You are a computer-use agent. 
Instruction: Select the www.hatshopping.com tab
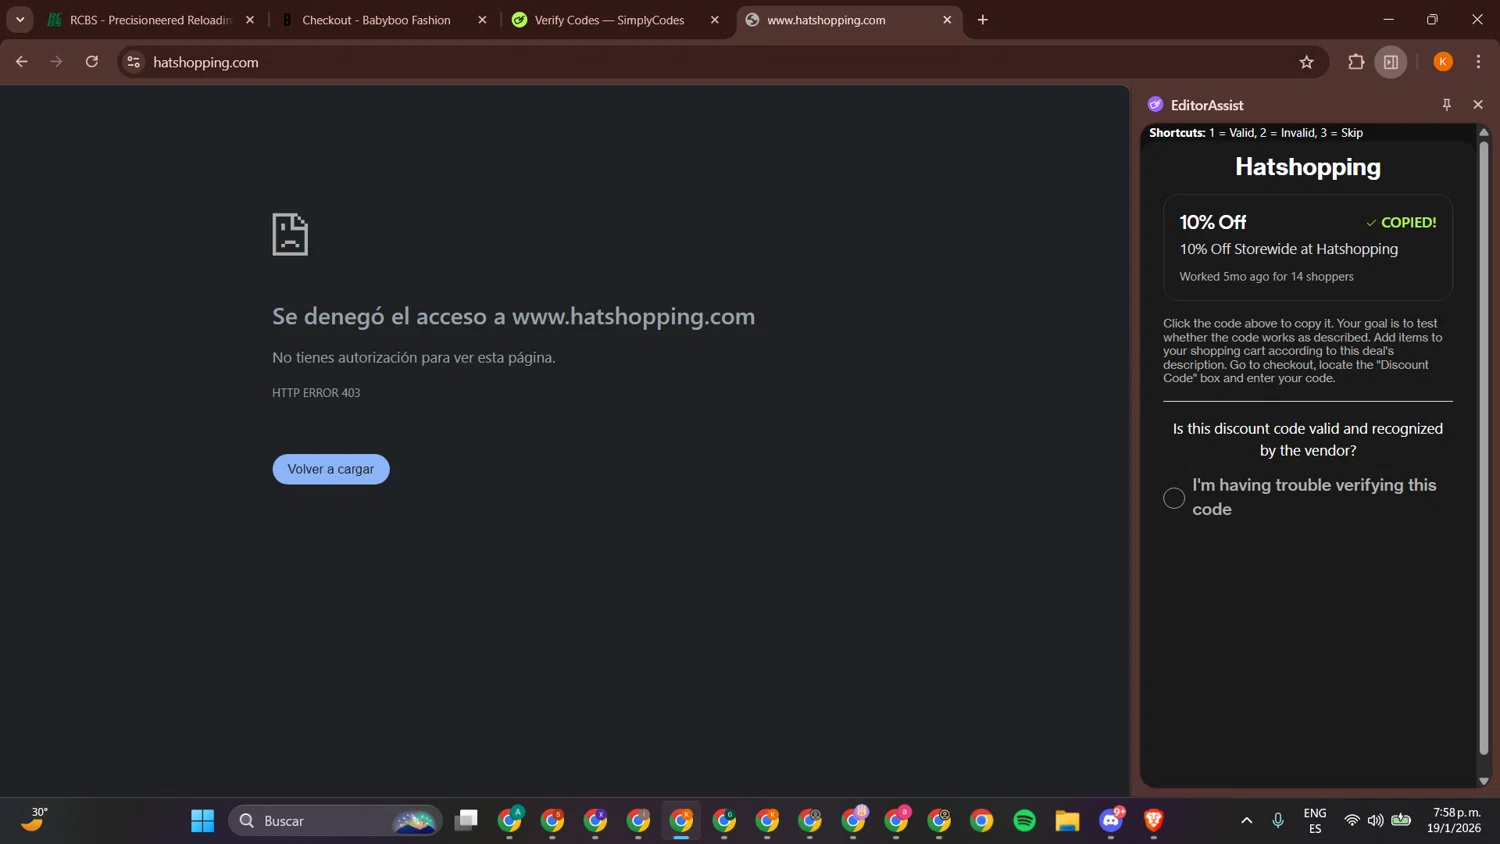pyautogui.click(x=826, y=20)
